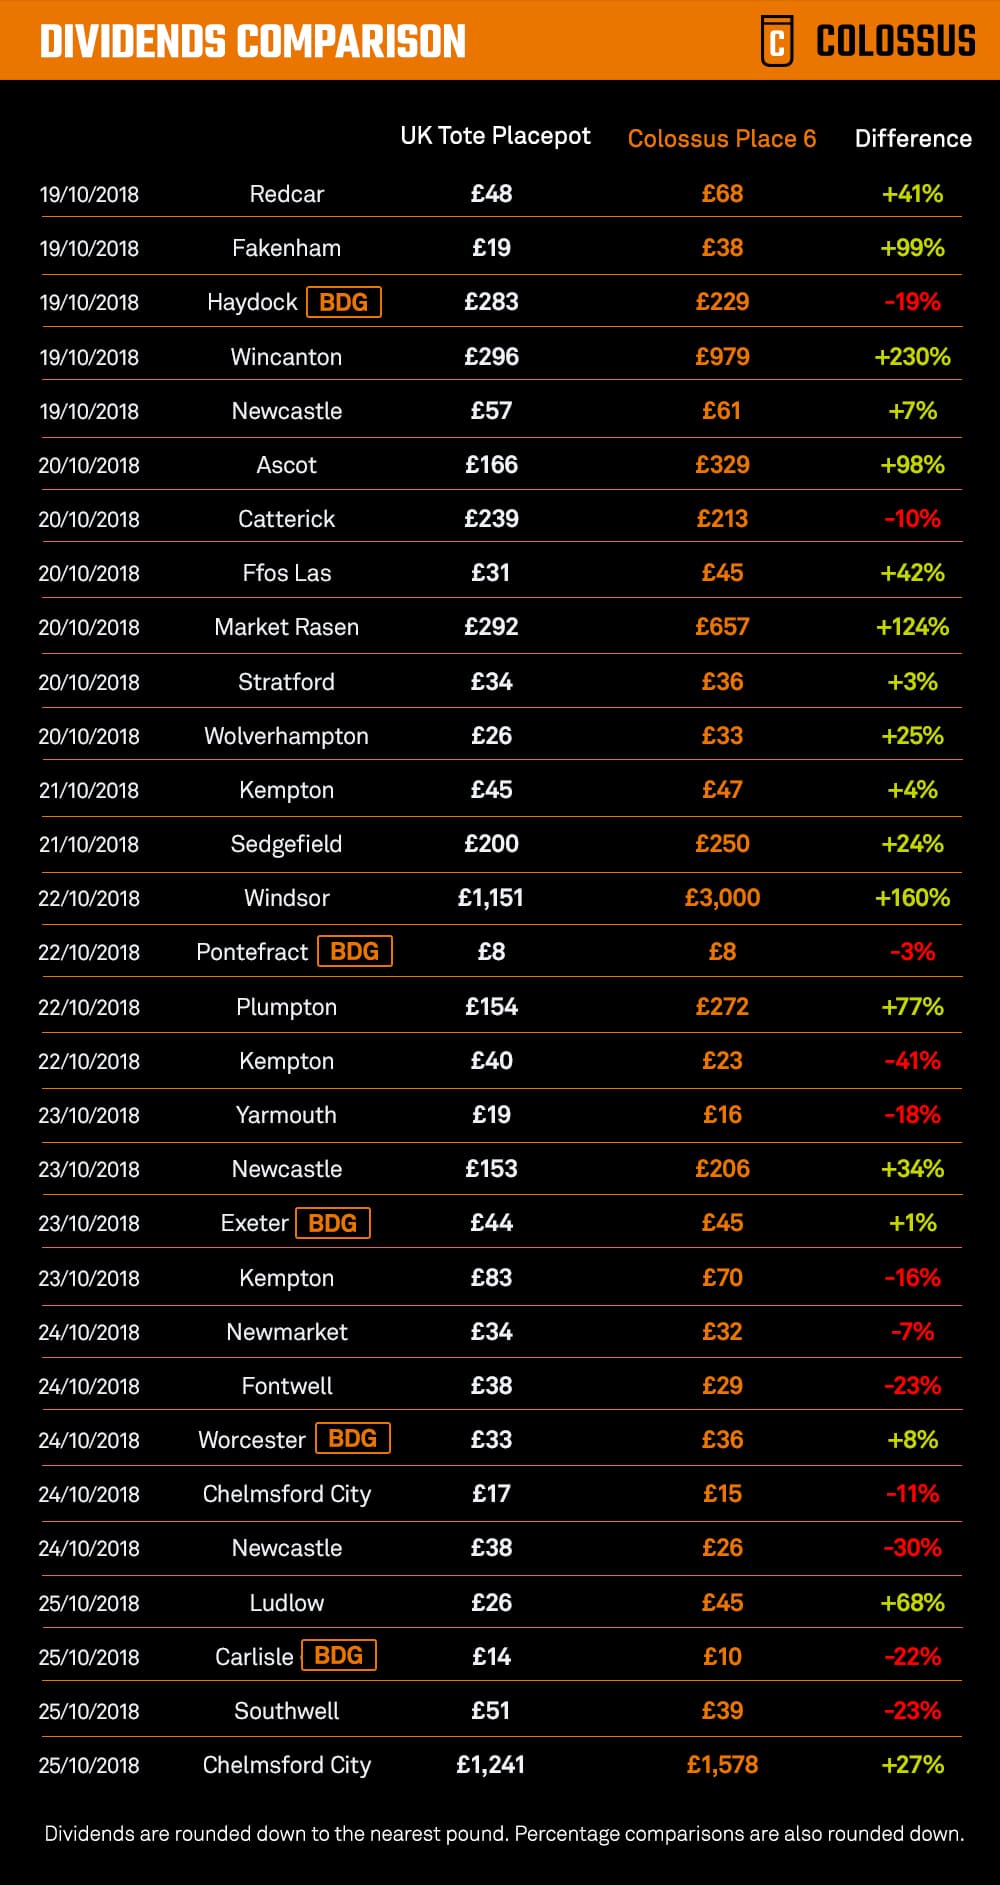Image resolution: width=1000 pixels, height=1885 pixels.
Task: Click the Windsor £3,000 Colossus dividend
Action: click(x=722, y=898)
